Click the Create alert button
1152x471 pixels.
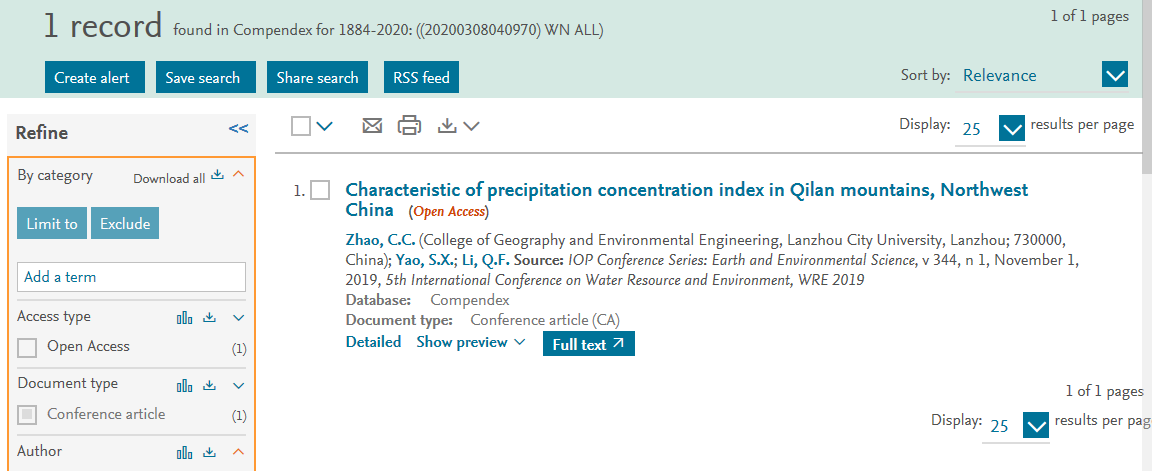[x=92, y=77]
